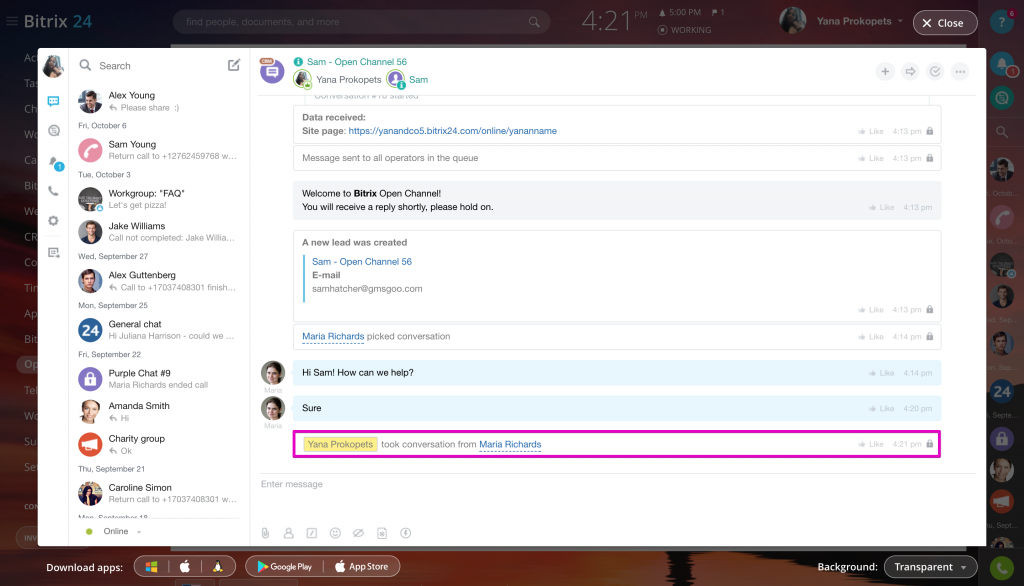
Task: Click the paperclip attach file icon
Action: (x=265, y=533)
